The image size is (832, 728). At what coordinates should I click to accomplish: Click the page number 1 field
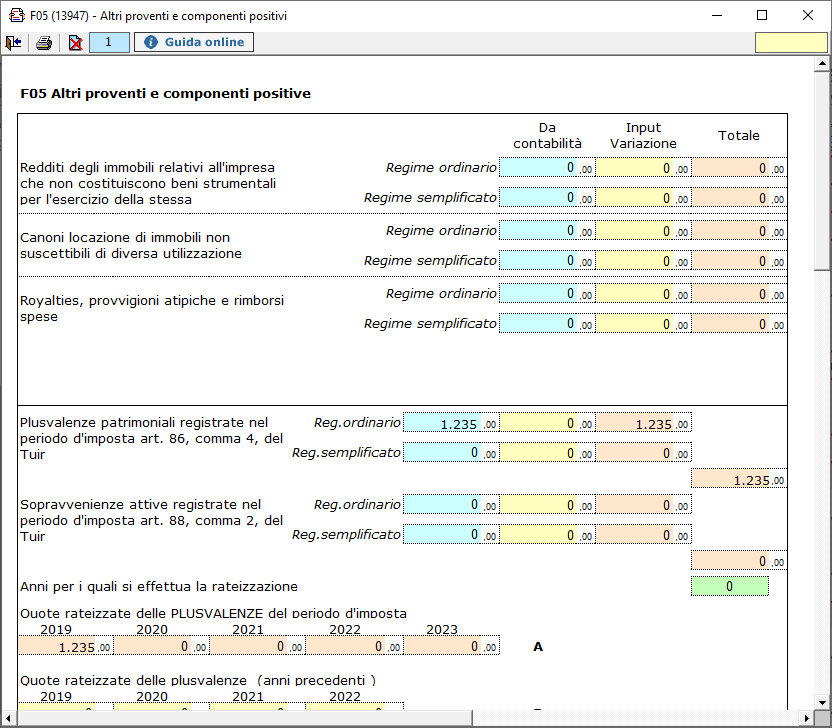[x=109, y=42]
